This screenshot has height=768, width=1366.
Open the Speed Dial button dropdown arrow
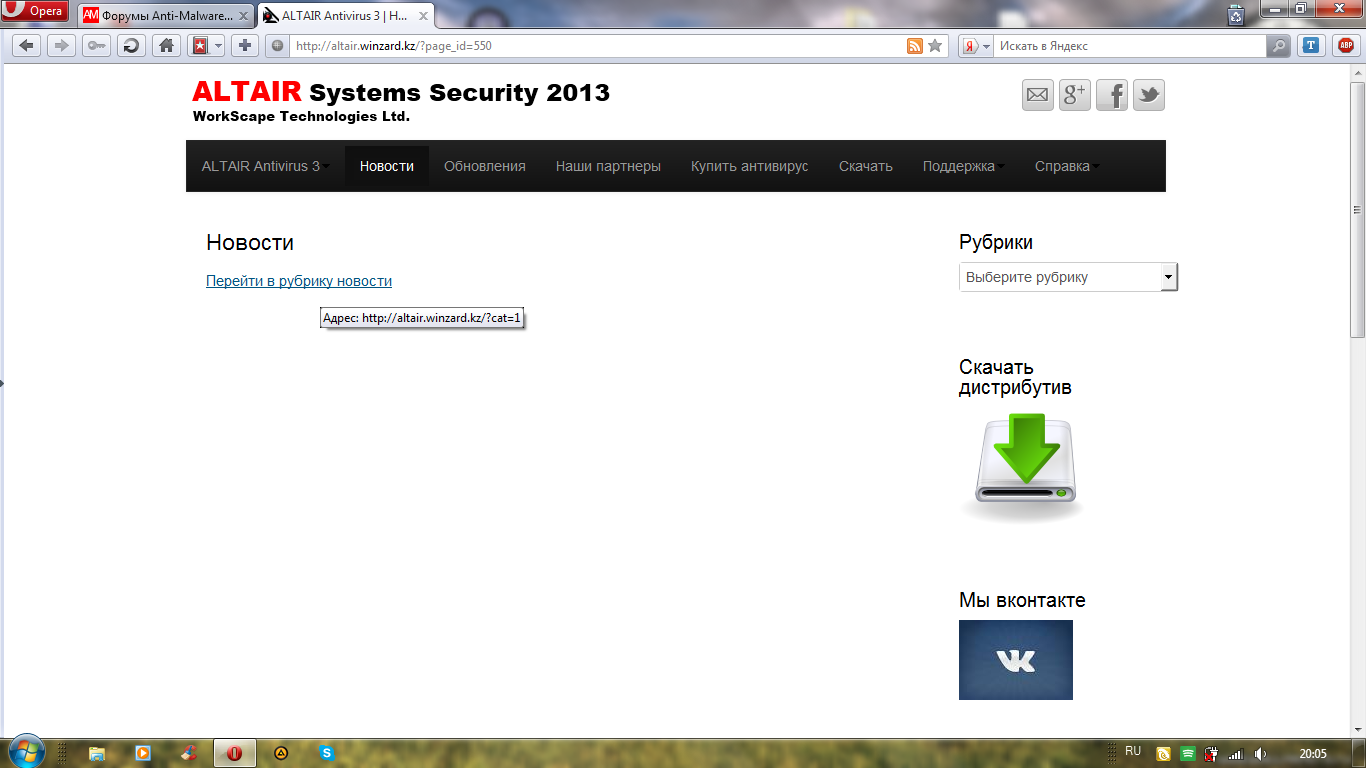click(x=218, y=46)
